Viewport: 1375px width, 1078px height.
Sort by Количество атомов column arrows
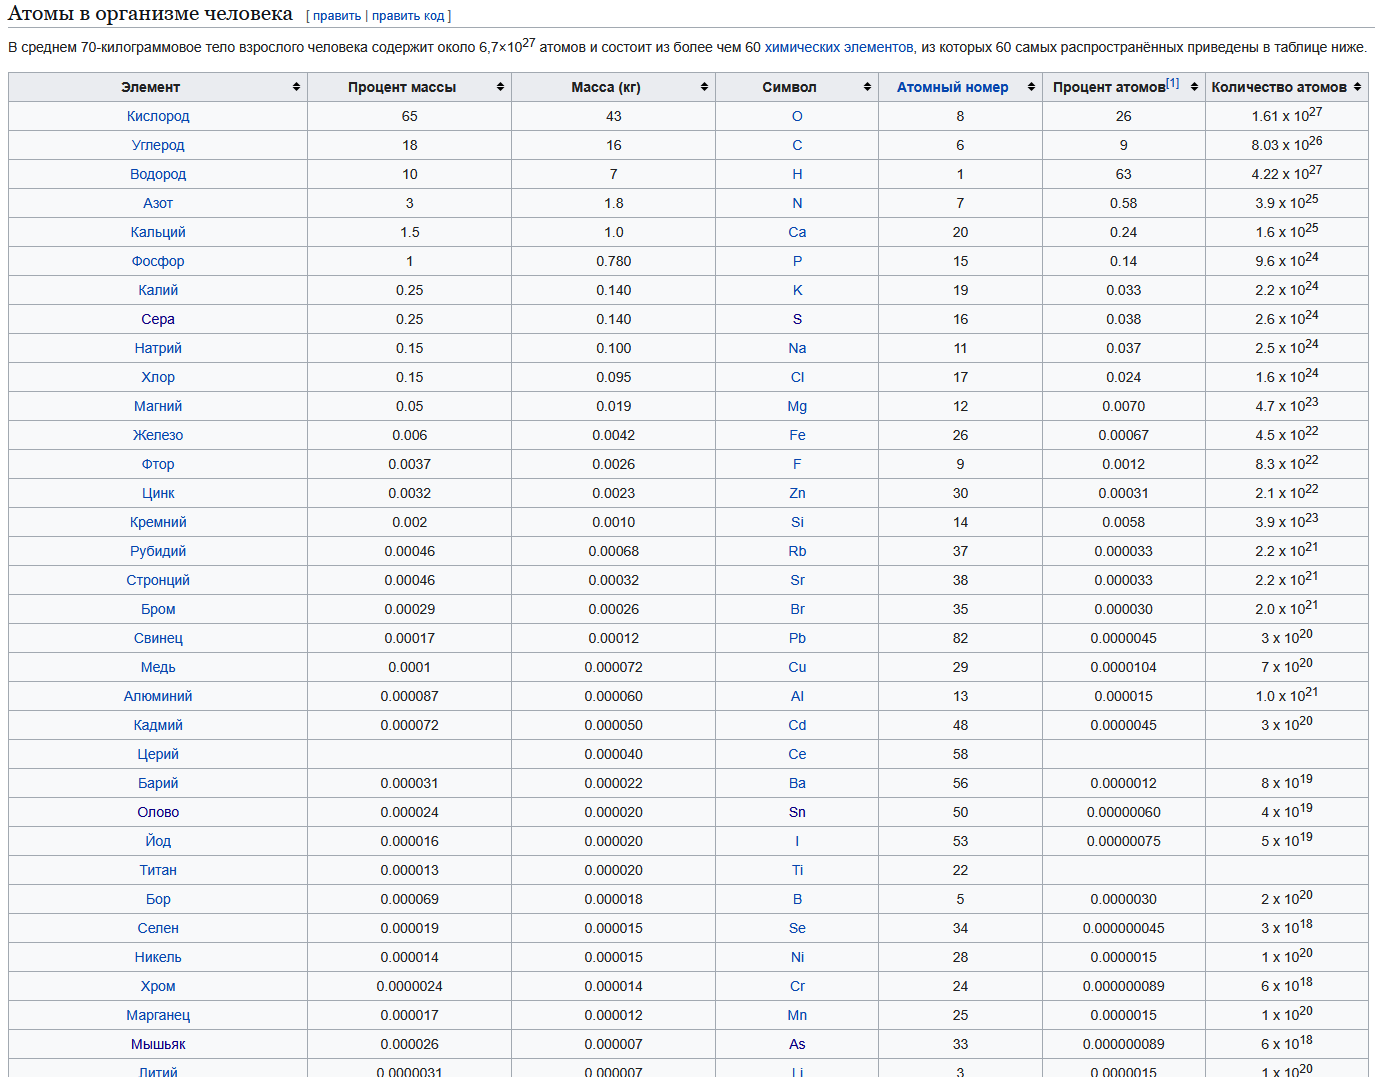pyautogui.click(x=1357, y=87)
